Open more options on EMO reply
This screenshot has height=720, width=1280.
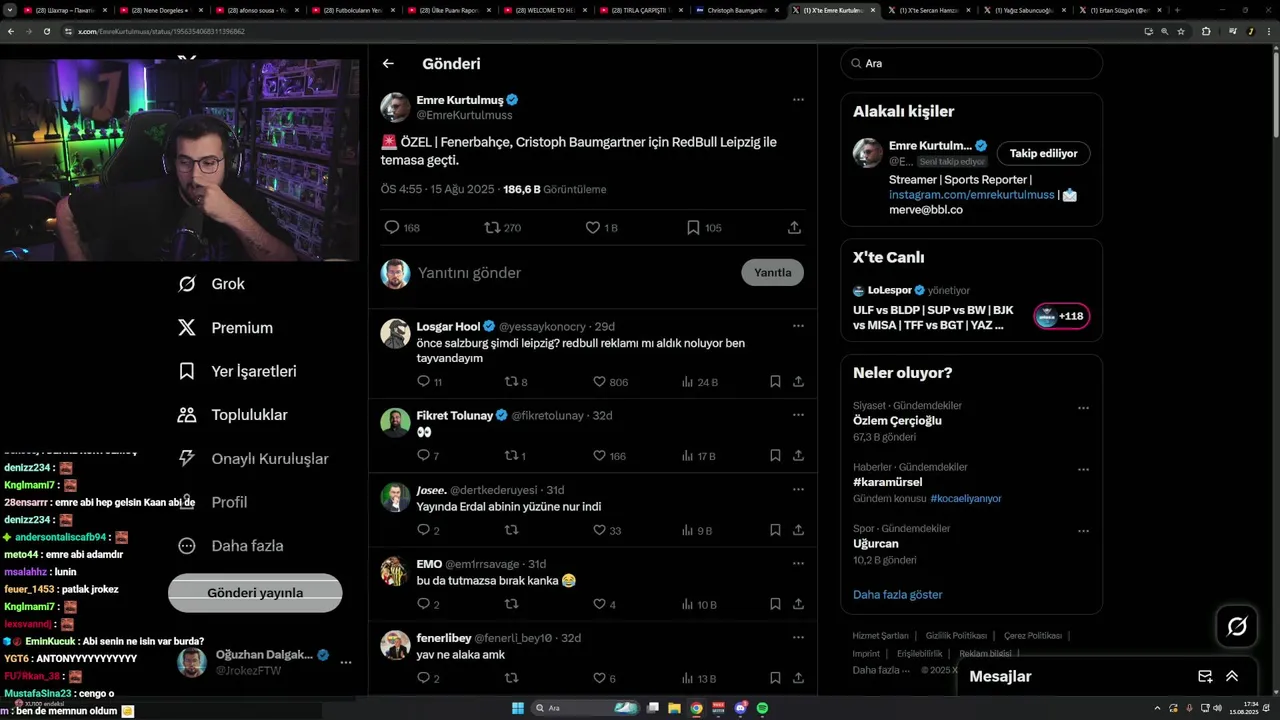click(x=798, y=564)
